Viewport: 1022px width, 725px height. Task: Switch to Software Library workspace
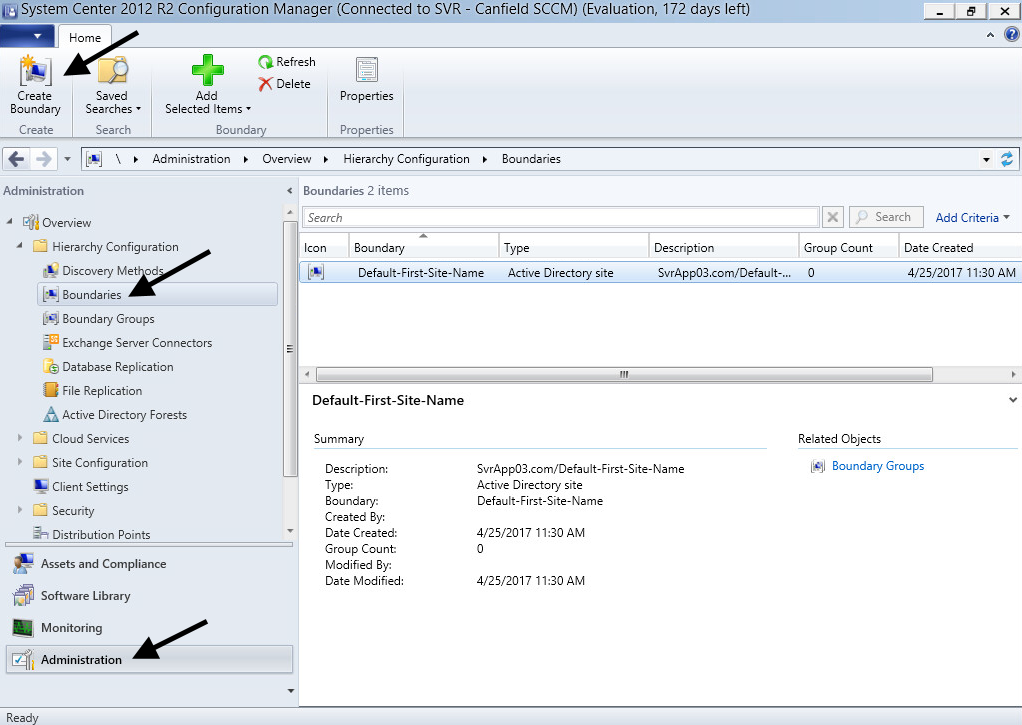tap(149, 596)
